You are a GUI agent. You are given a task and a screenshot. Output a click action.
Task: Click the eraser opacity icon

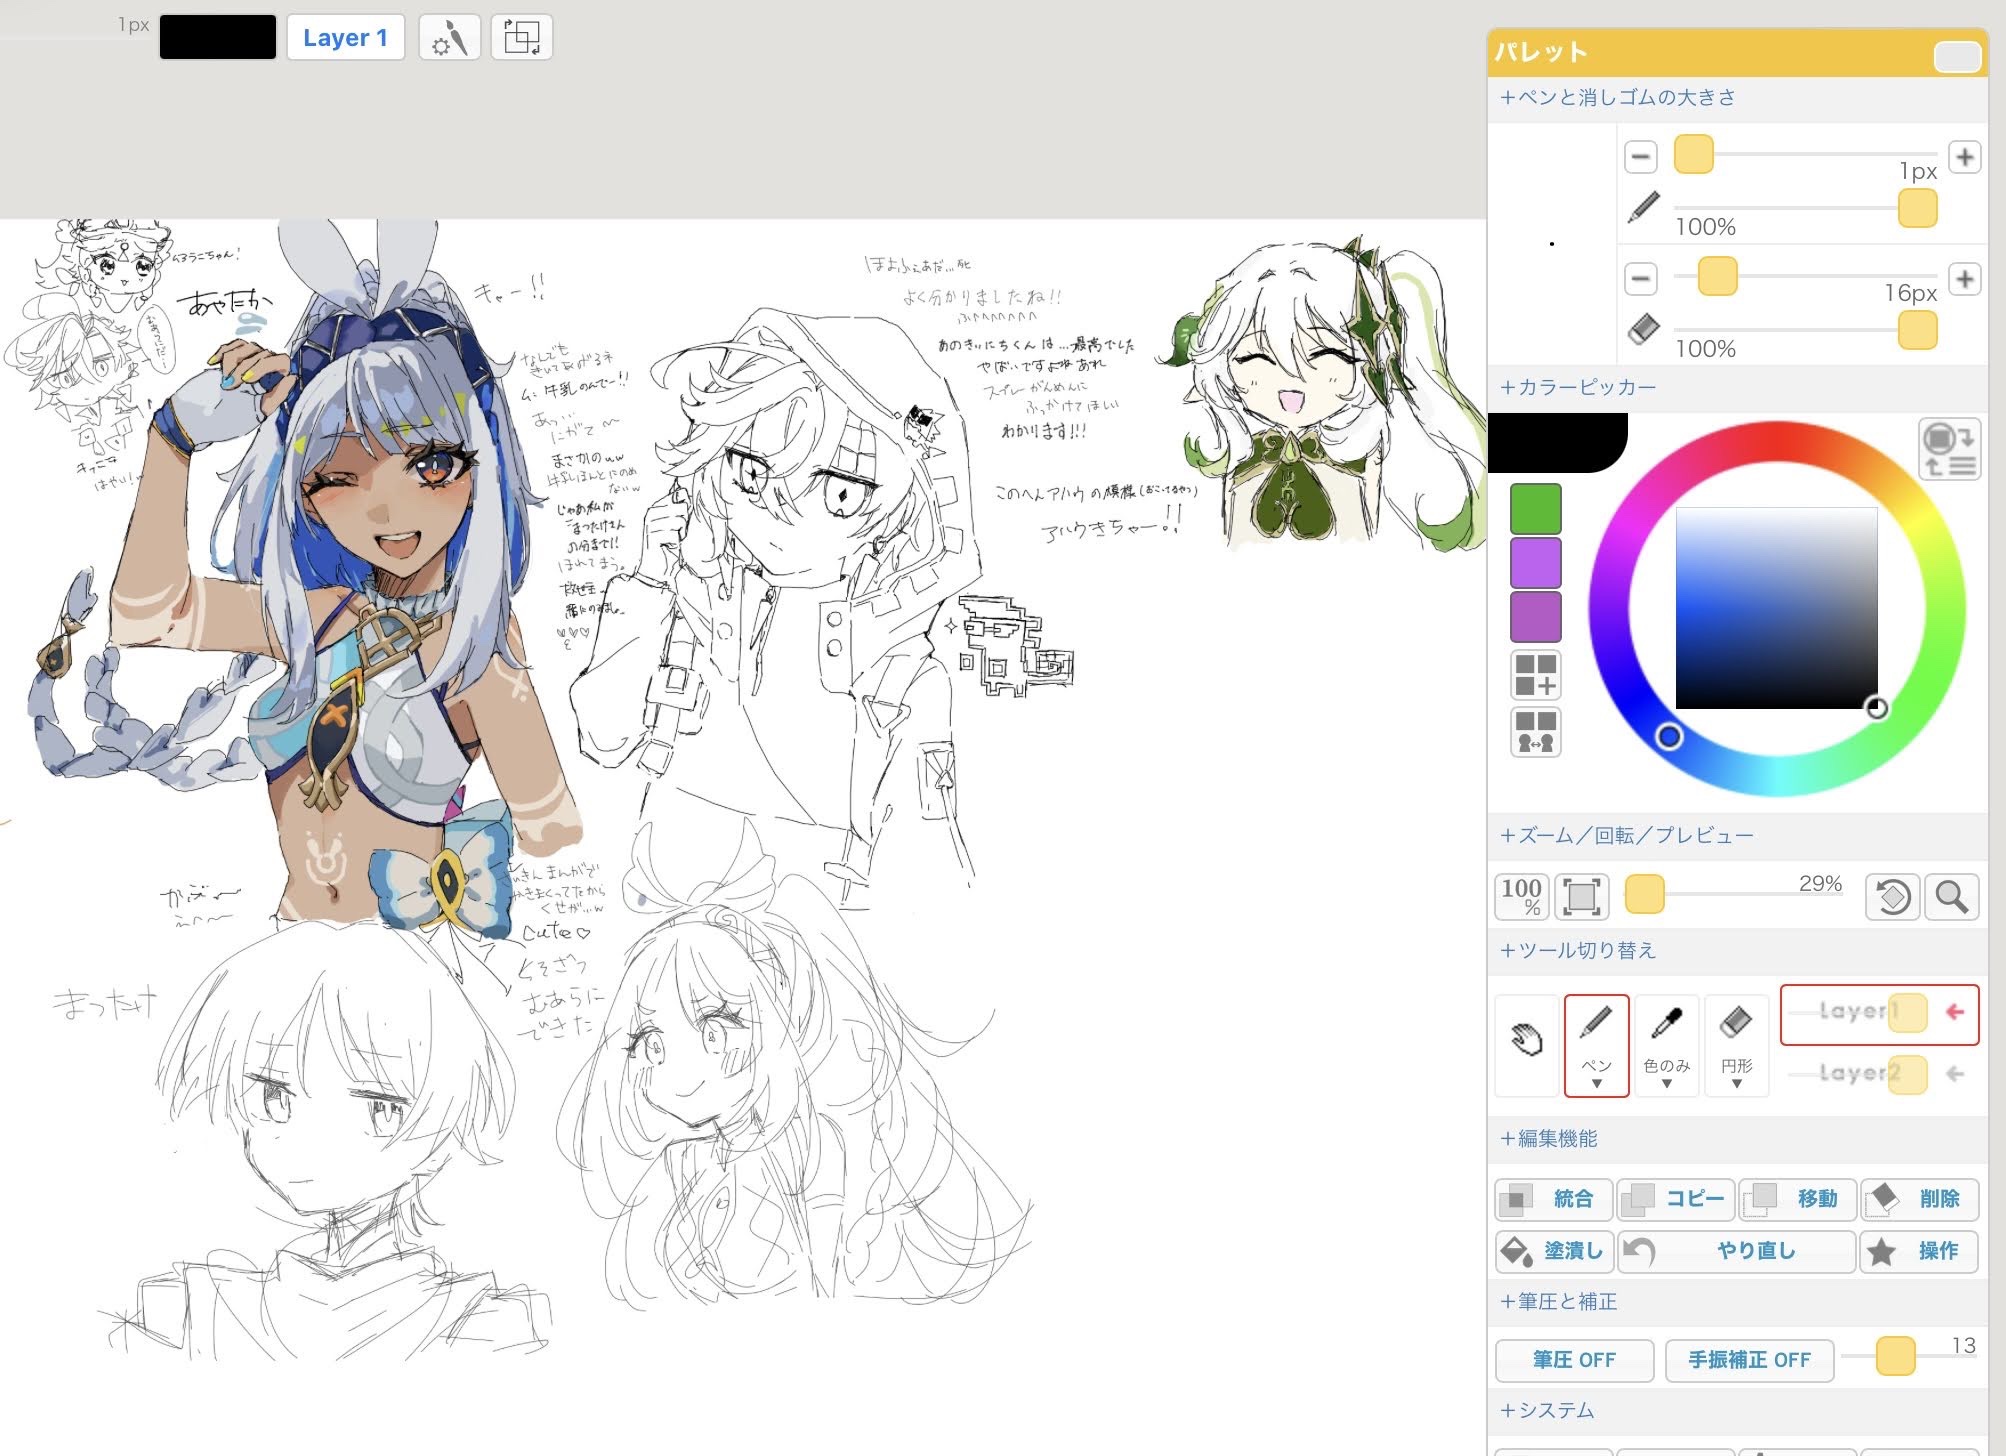tap(1643, 330)
